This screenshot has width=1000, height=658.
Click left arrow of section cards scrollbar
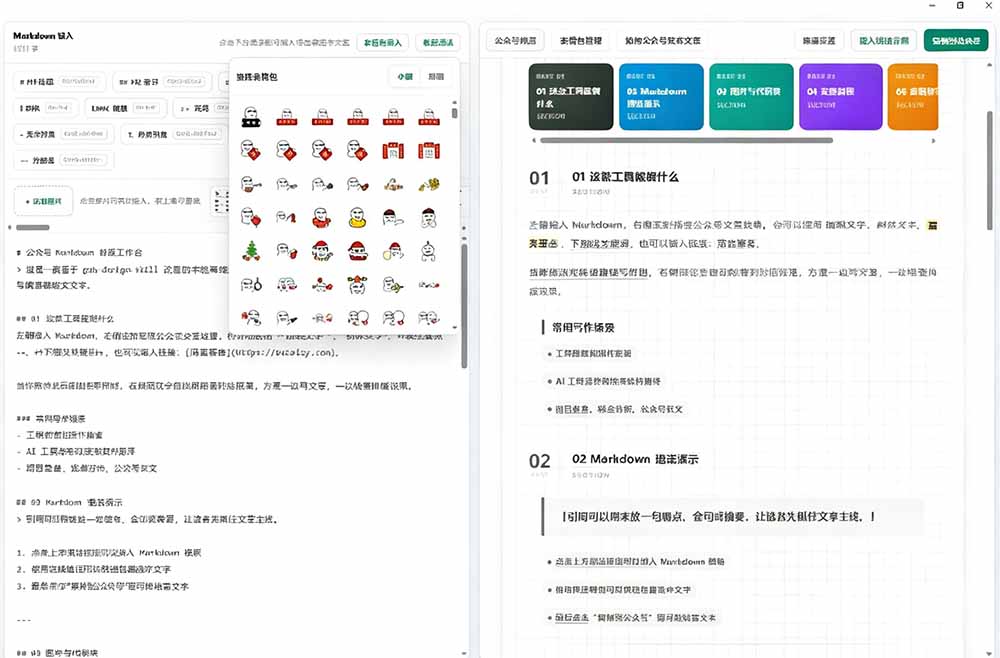tap(534, 140)
